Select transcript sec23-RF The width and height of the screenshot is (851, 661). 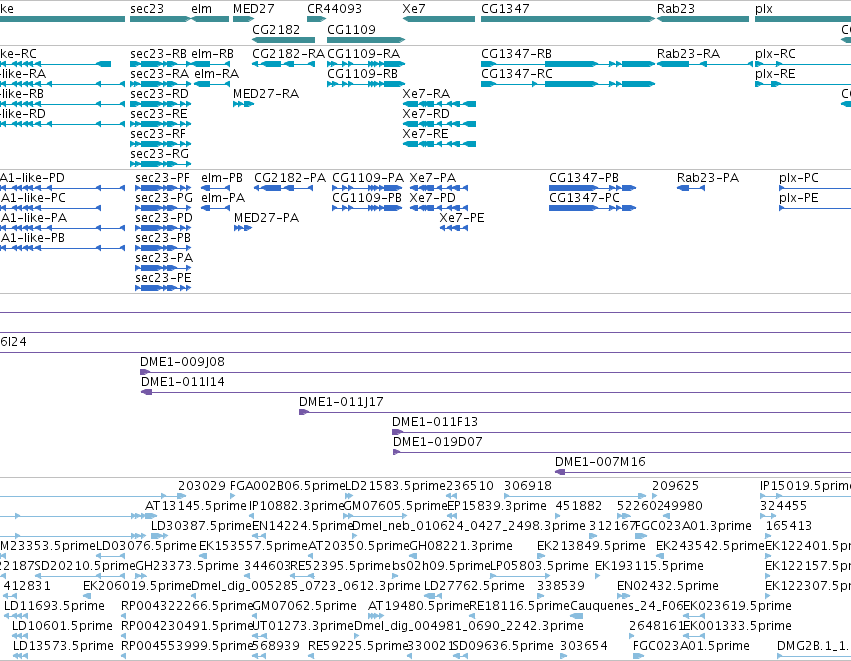coord(160,144)
